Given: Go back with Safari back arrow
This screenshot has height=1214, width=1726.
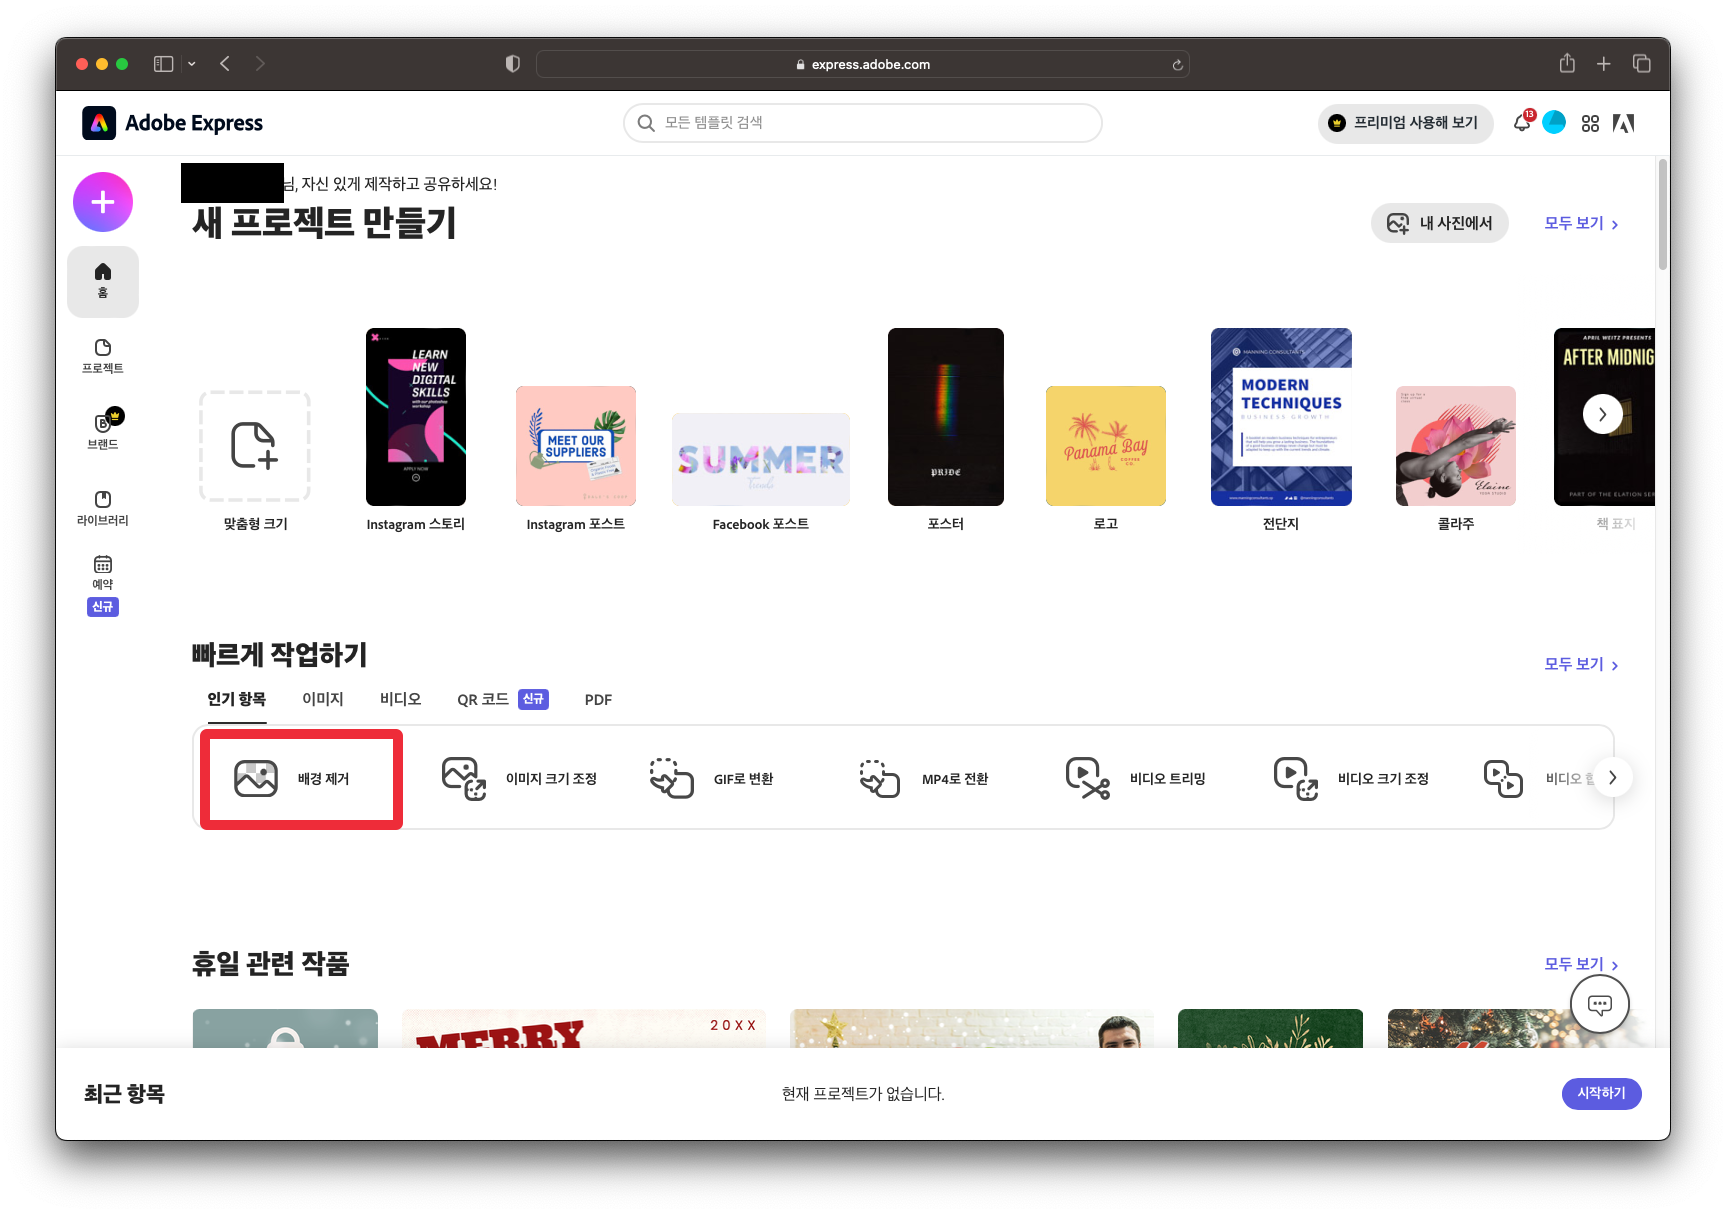Looking at the screenshot, I should (x=225, y=64).
